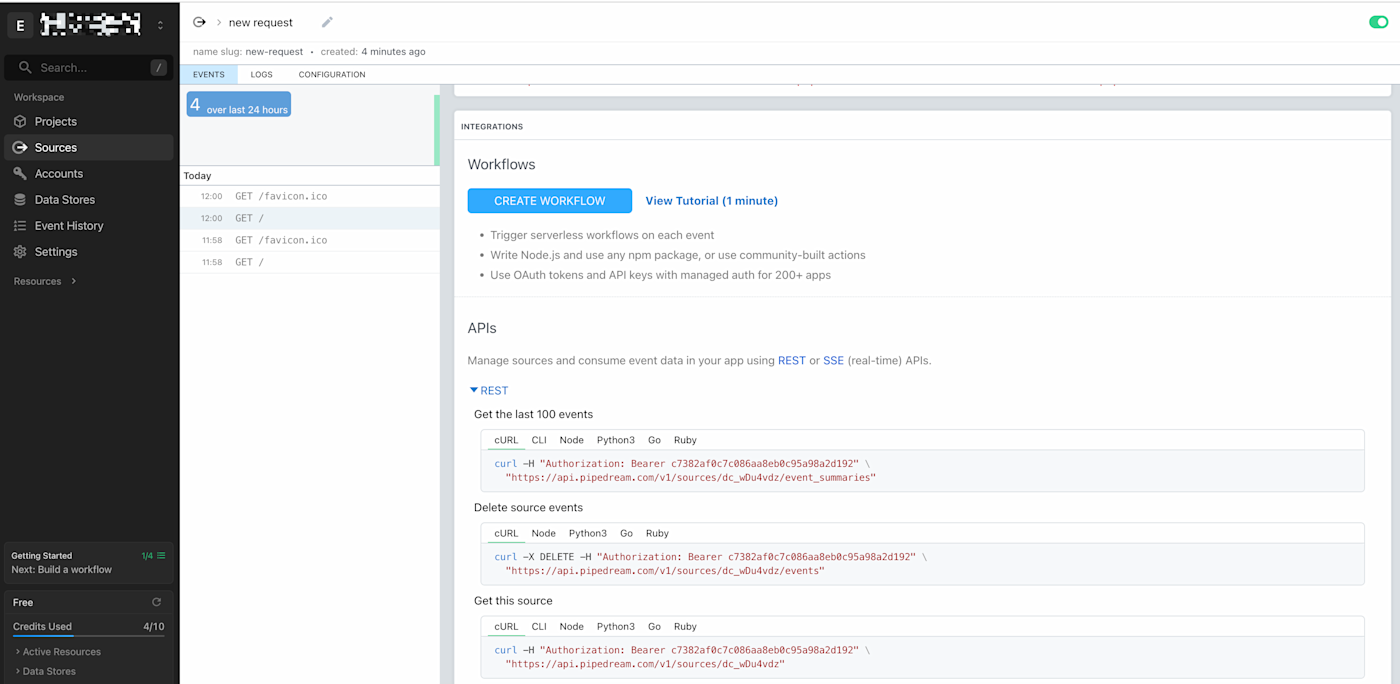Click the event_summaries curl code block
This screenshot has height=684, width=1400.
pos(922,471)
